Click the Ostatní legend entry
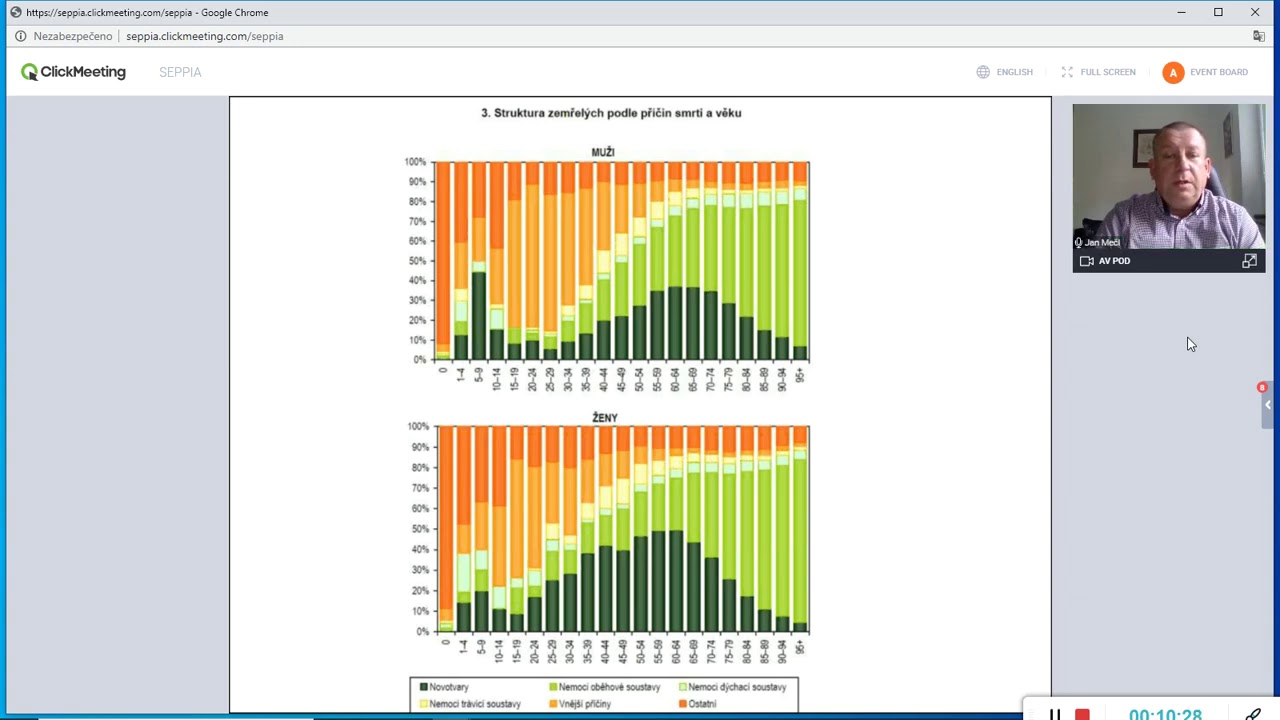Screen dimensions: 1280x720 698,704
